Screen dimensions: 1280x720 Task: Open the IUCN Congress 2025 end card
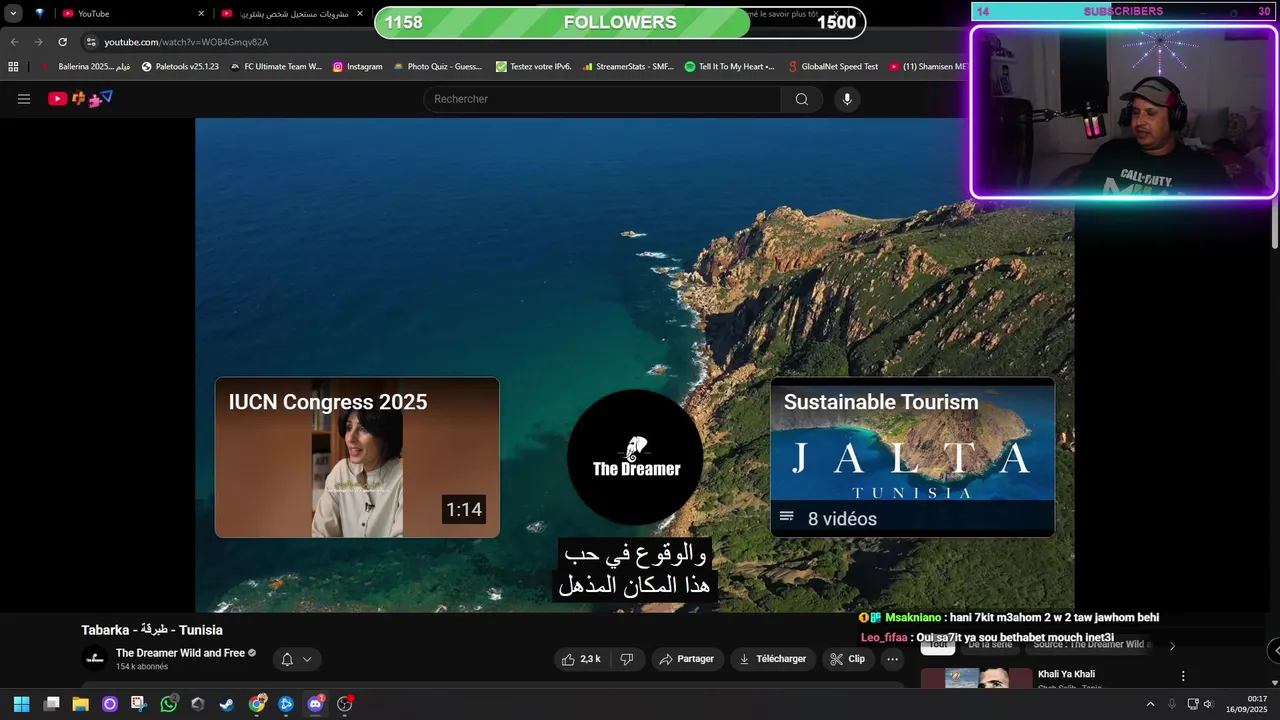pos(357,457)
